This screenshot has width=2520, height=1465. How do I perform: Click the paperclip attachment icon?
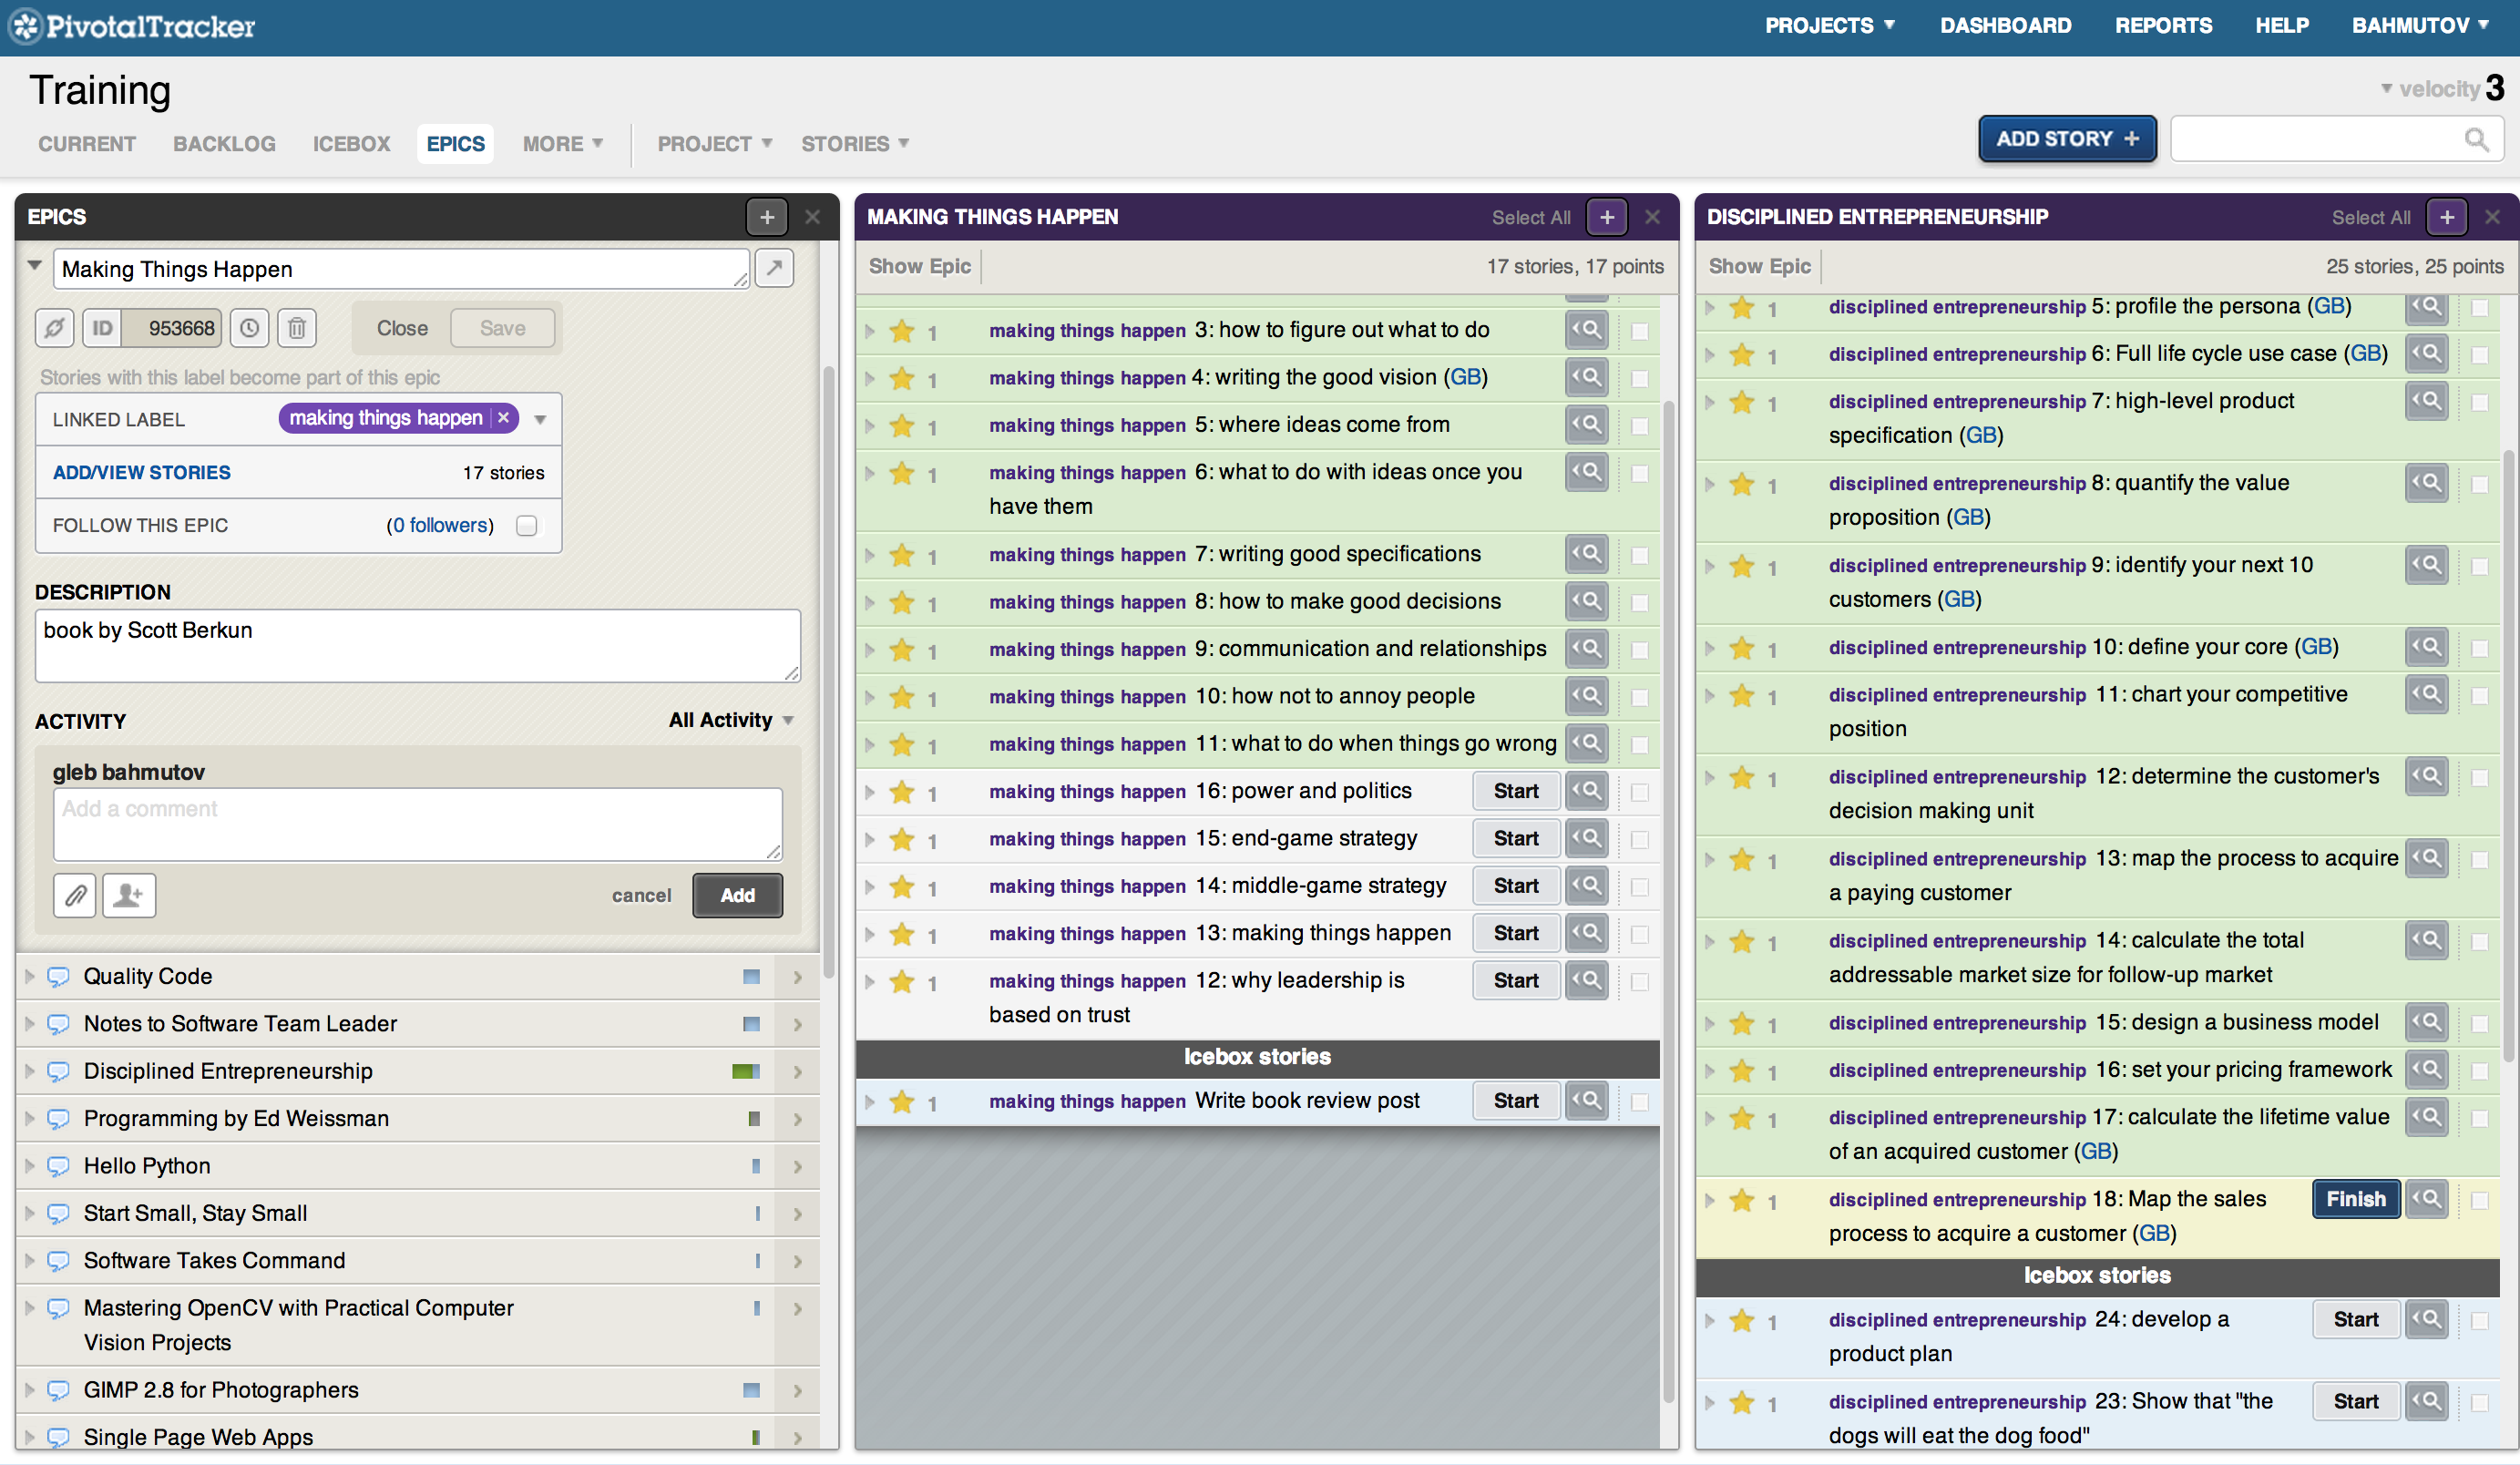pyautogui.click(x=75, y=895)
